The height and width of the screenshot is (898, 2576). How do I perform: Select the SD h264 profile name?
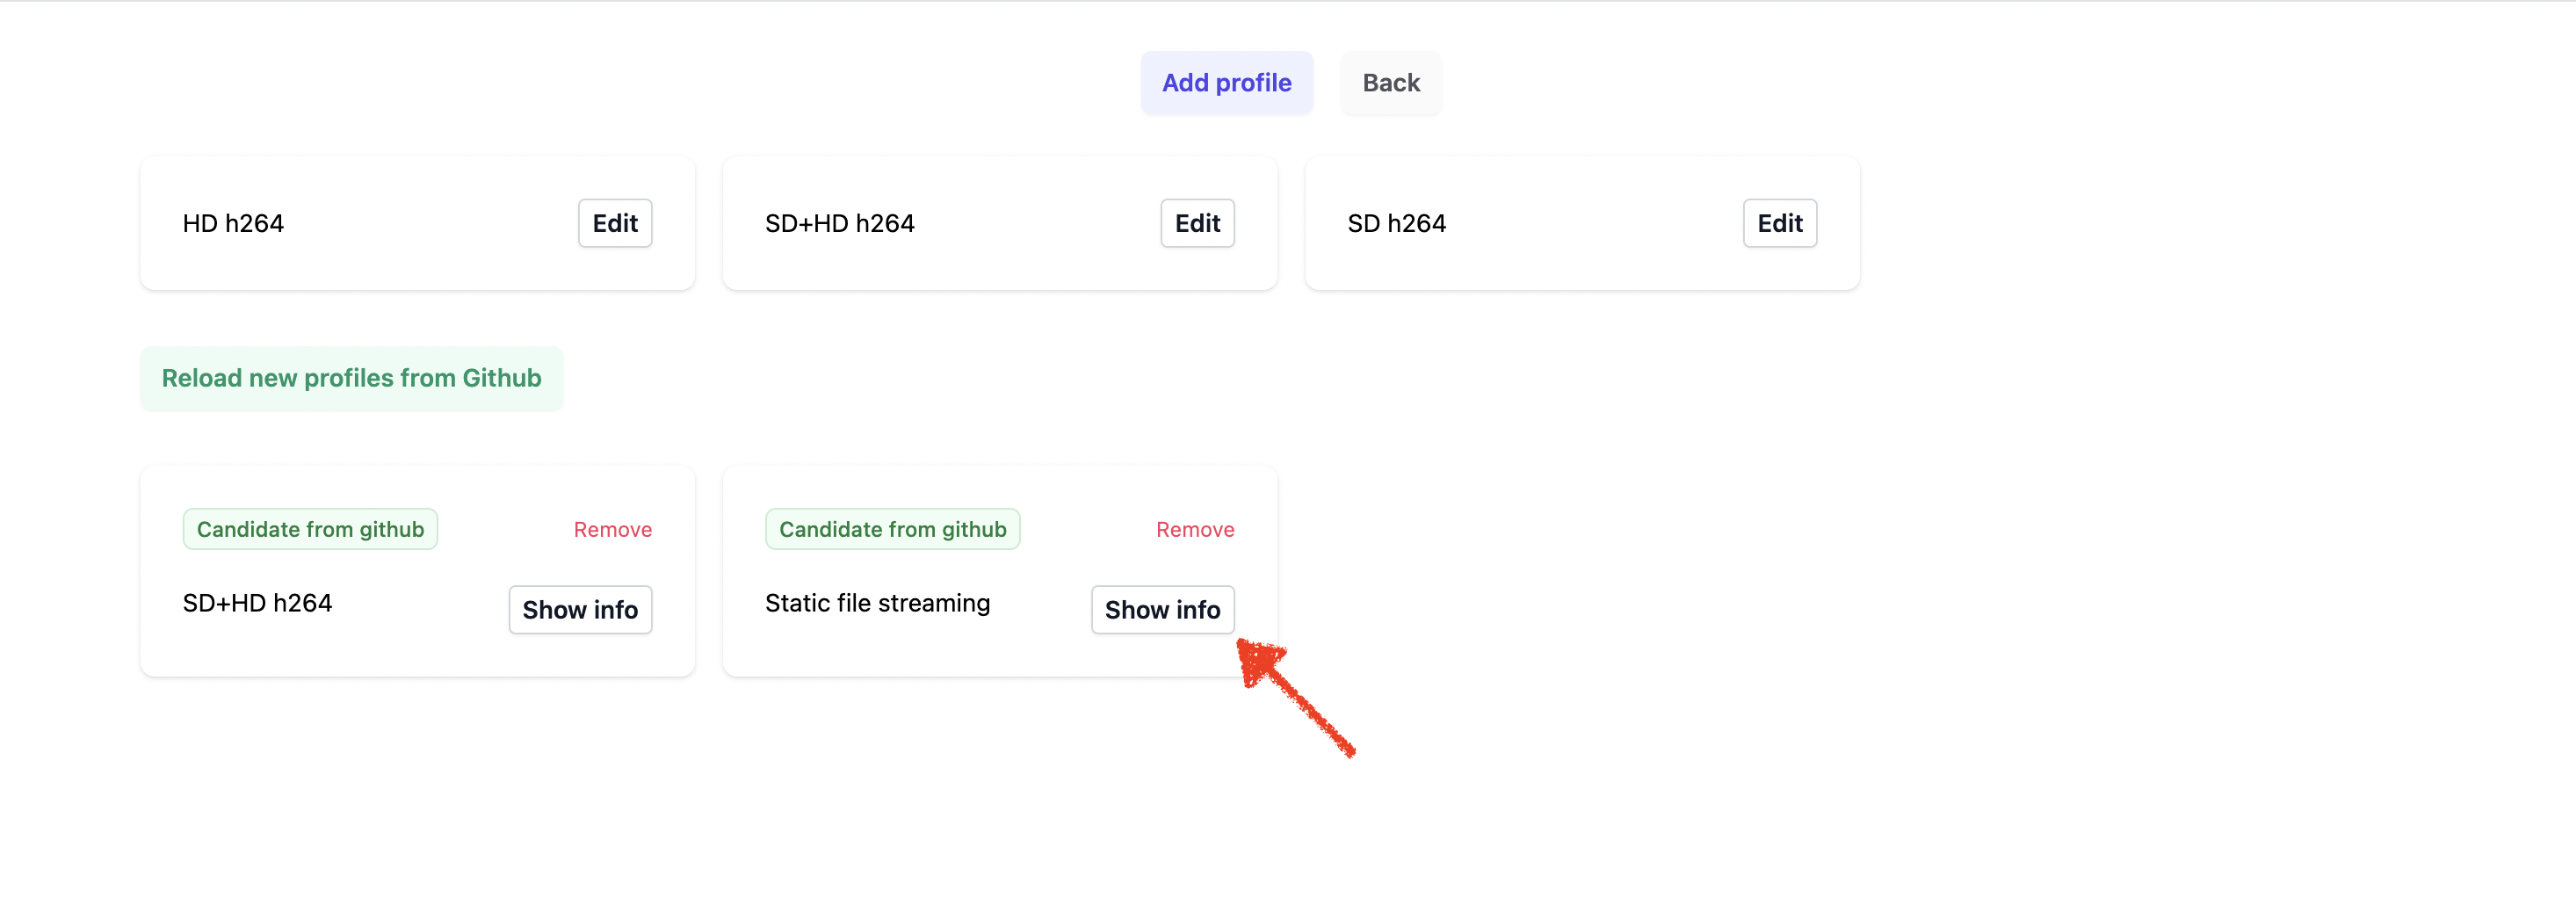1396,223
